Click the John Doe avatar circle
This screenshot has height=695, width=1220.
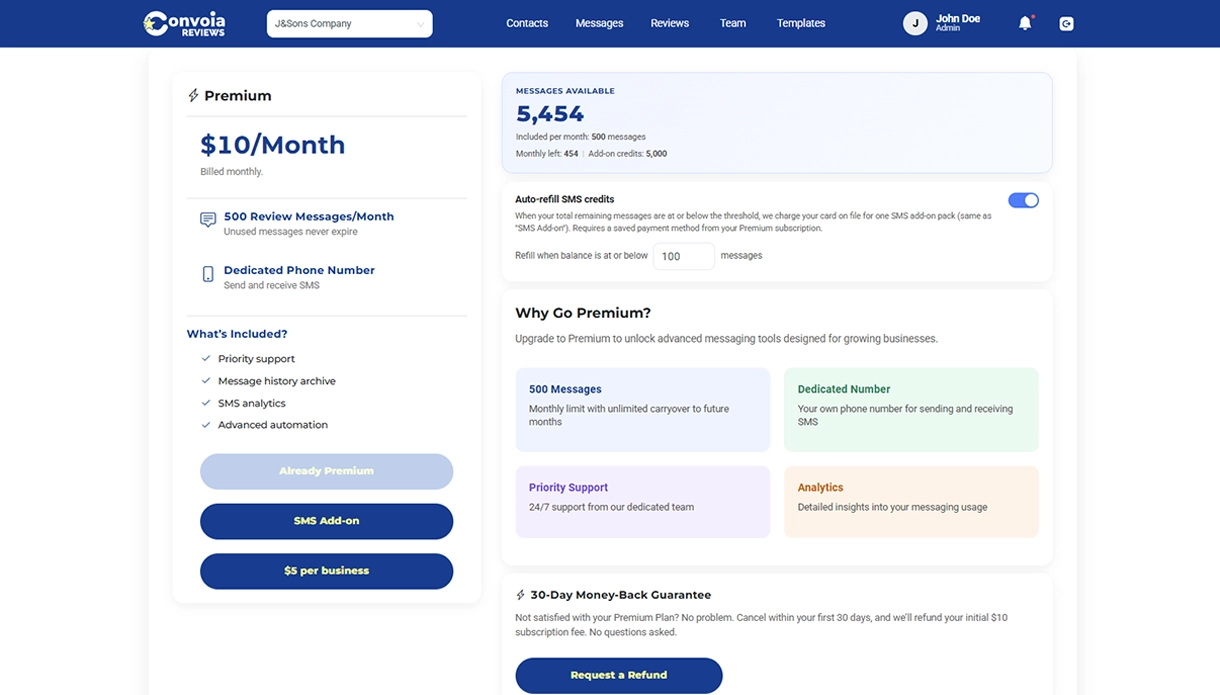[x=915, y=23]
